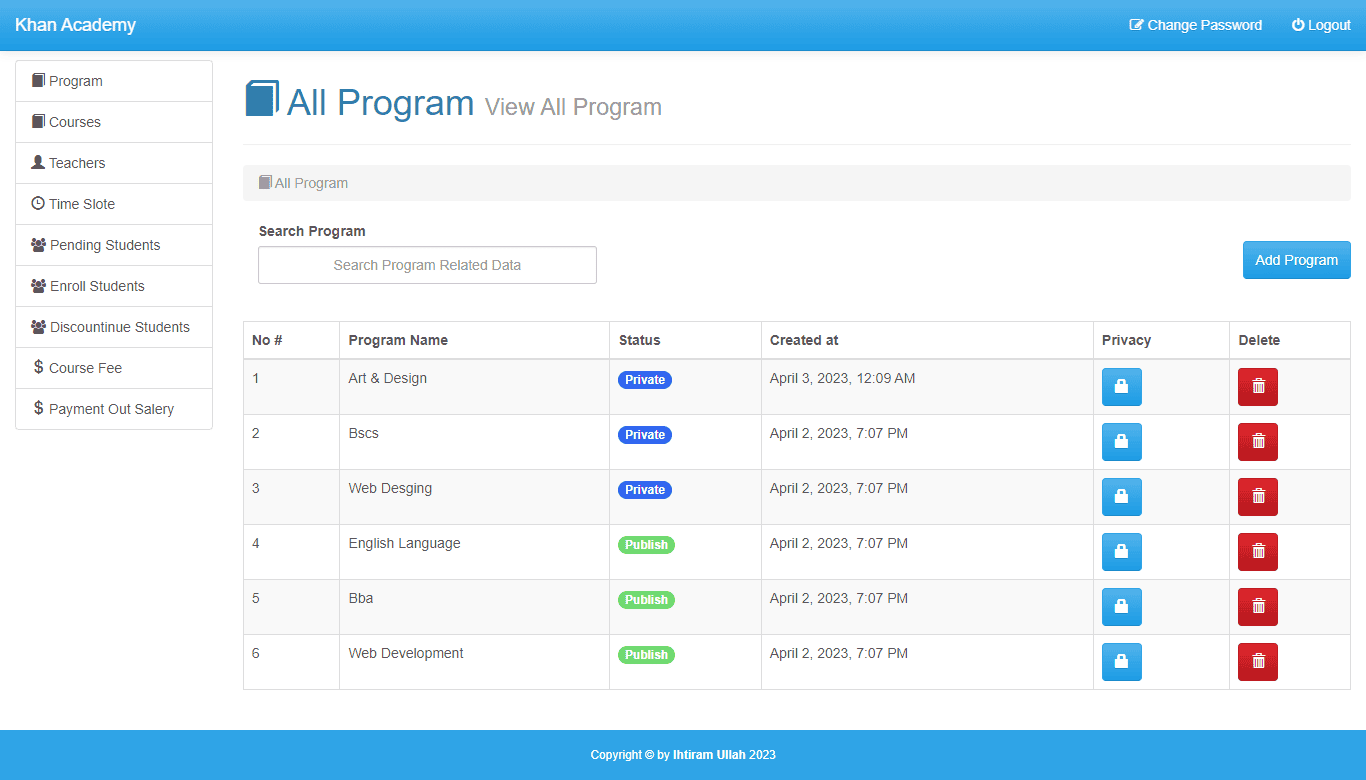This screenshot has width=1366, height=780.
Task: Delete the Web Development program
Action: pyautogui.click(x=1257, y=662)
